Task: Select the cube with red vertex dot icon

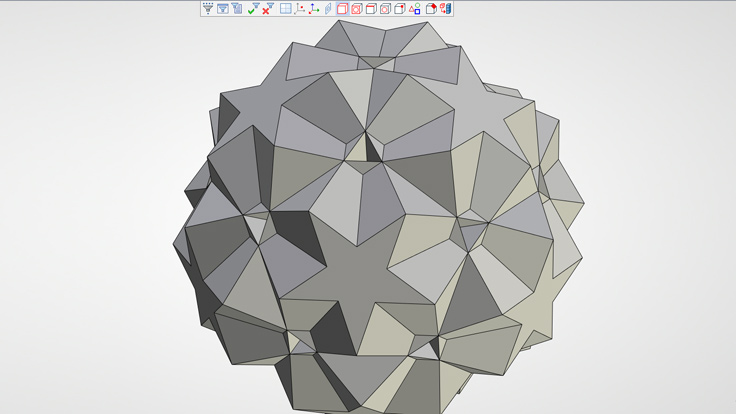Action: [399, 8]
